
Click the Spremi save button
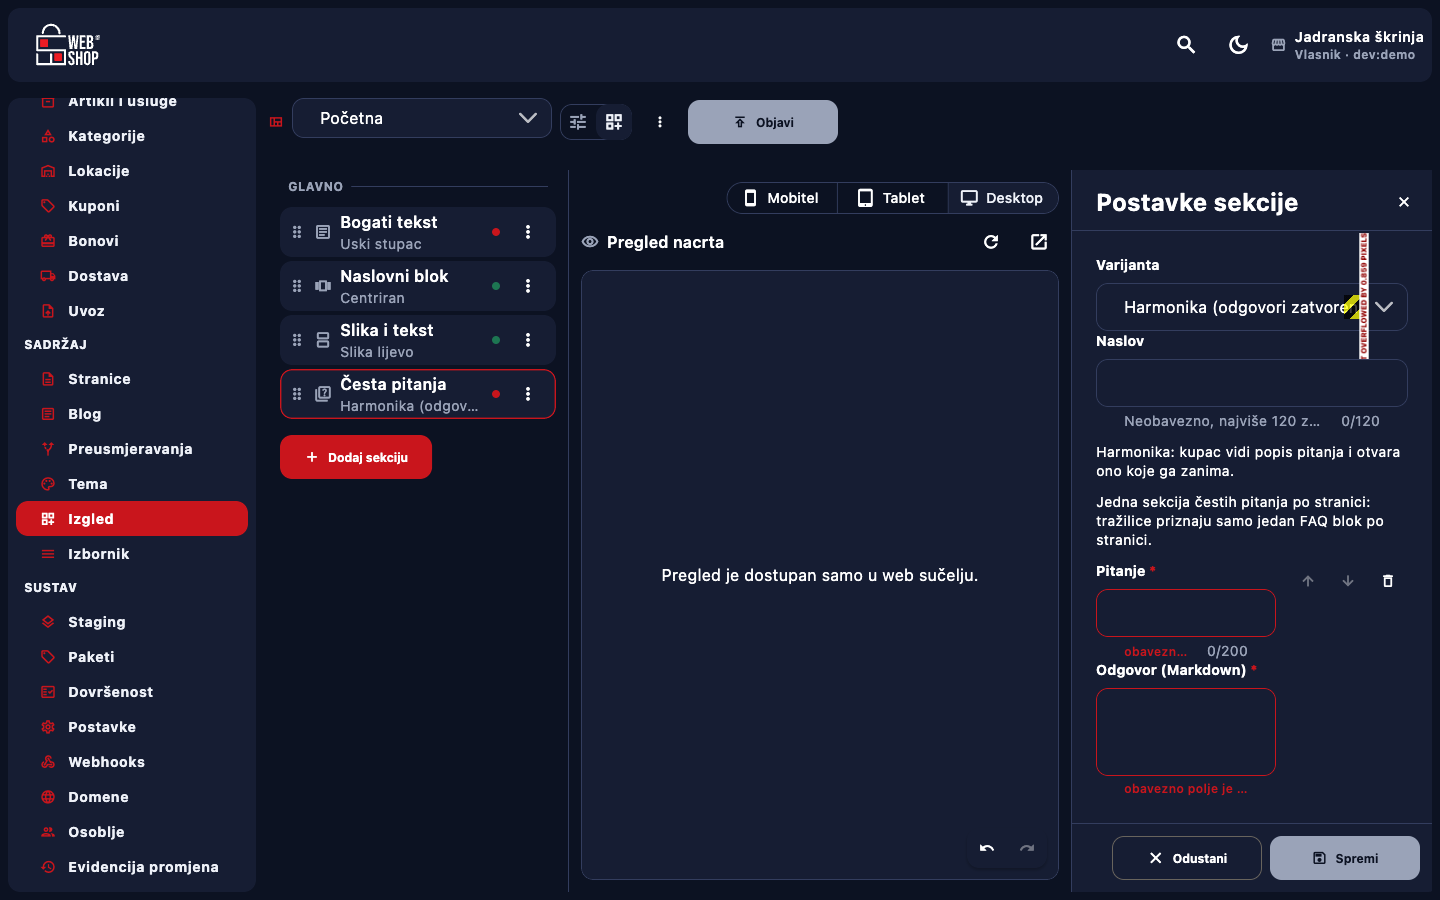[x=1345, y=858]
